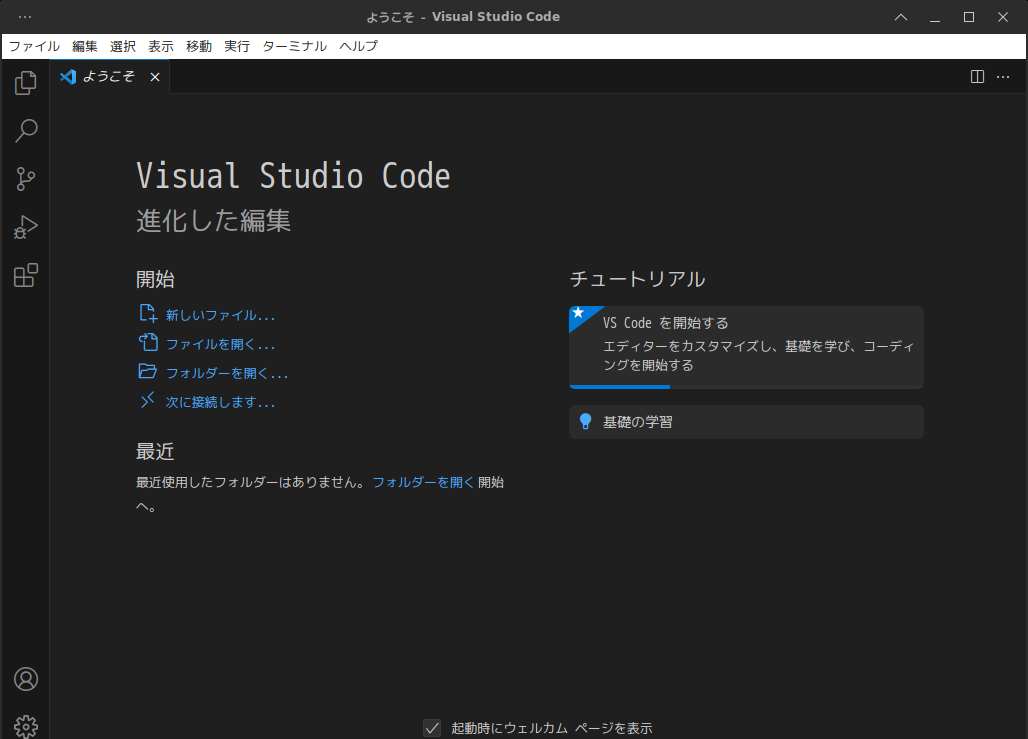Click the window roll-up caret button
This screenshot has height=739, width=1028.
click(x=901, y=17)
